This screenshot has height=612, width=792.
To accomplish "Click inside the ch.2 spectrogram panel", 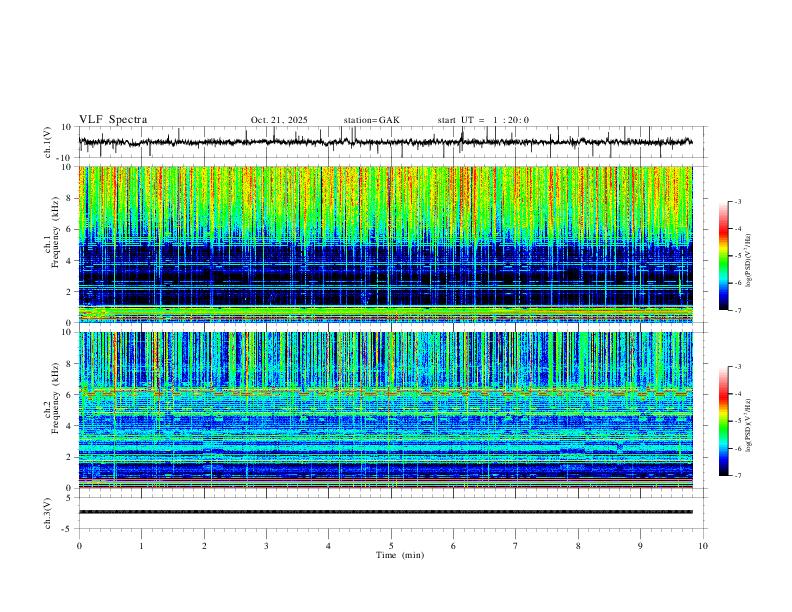I will [385, 410].
